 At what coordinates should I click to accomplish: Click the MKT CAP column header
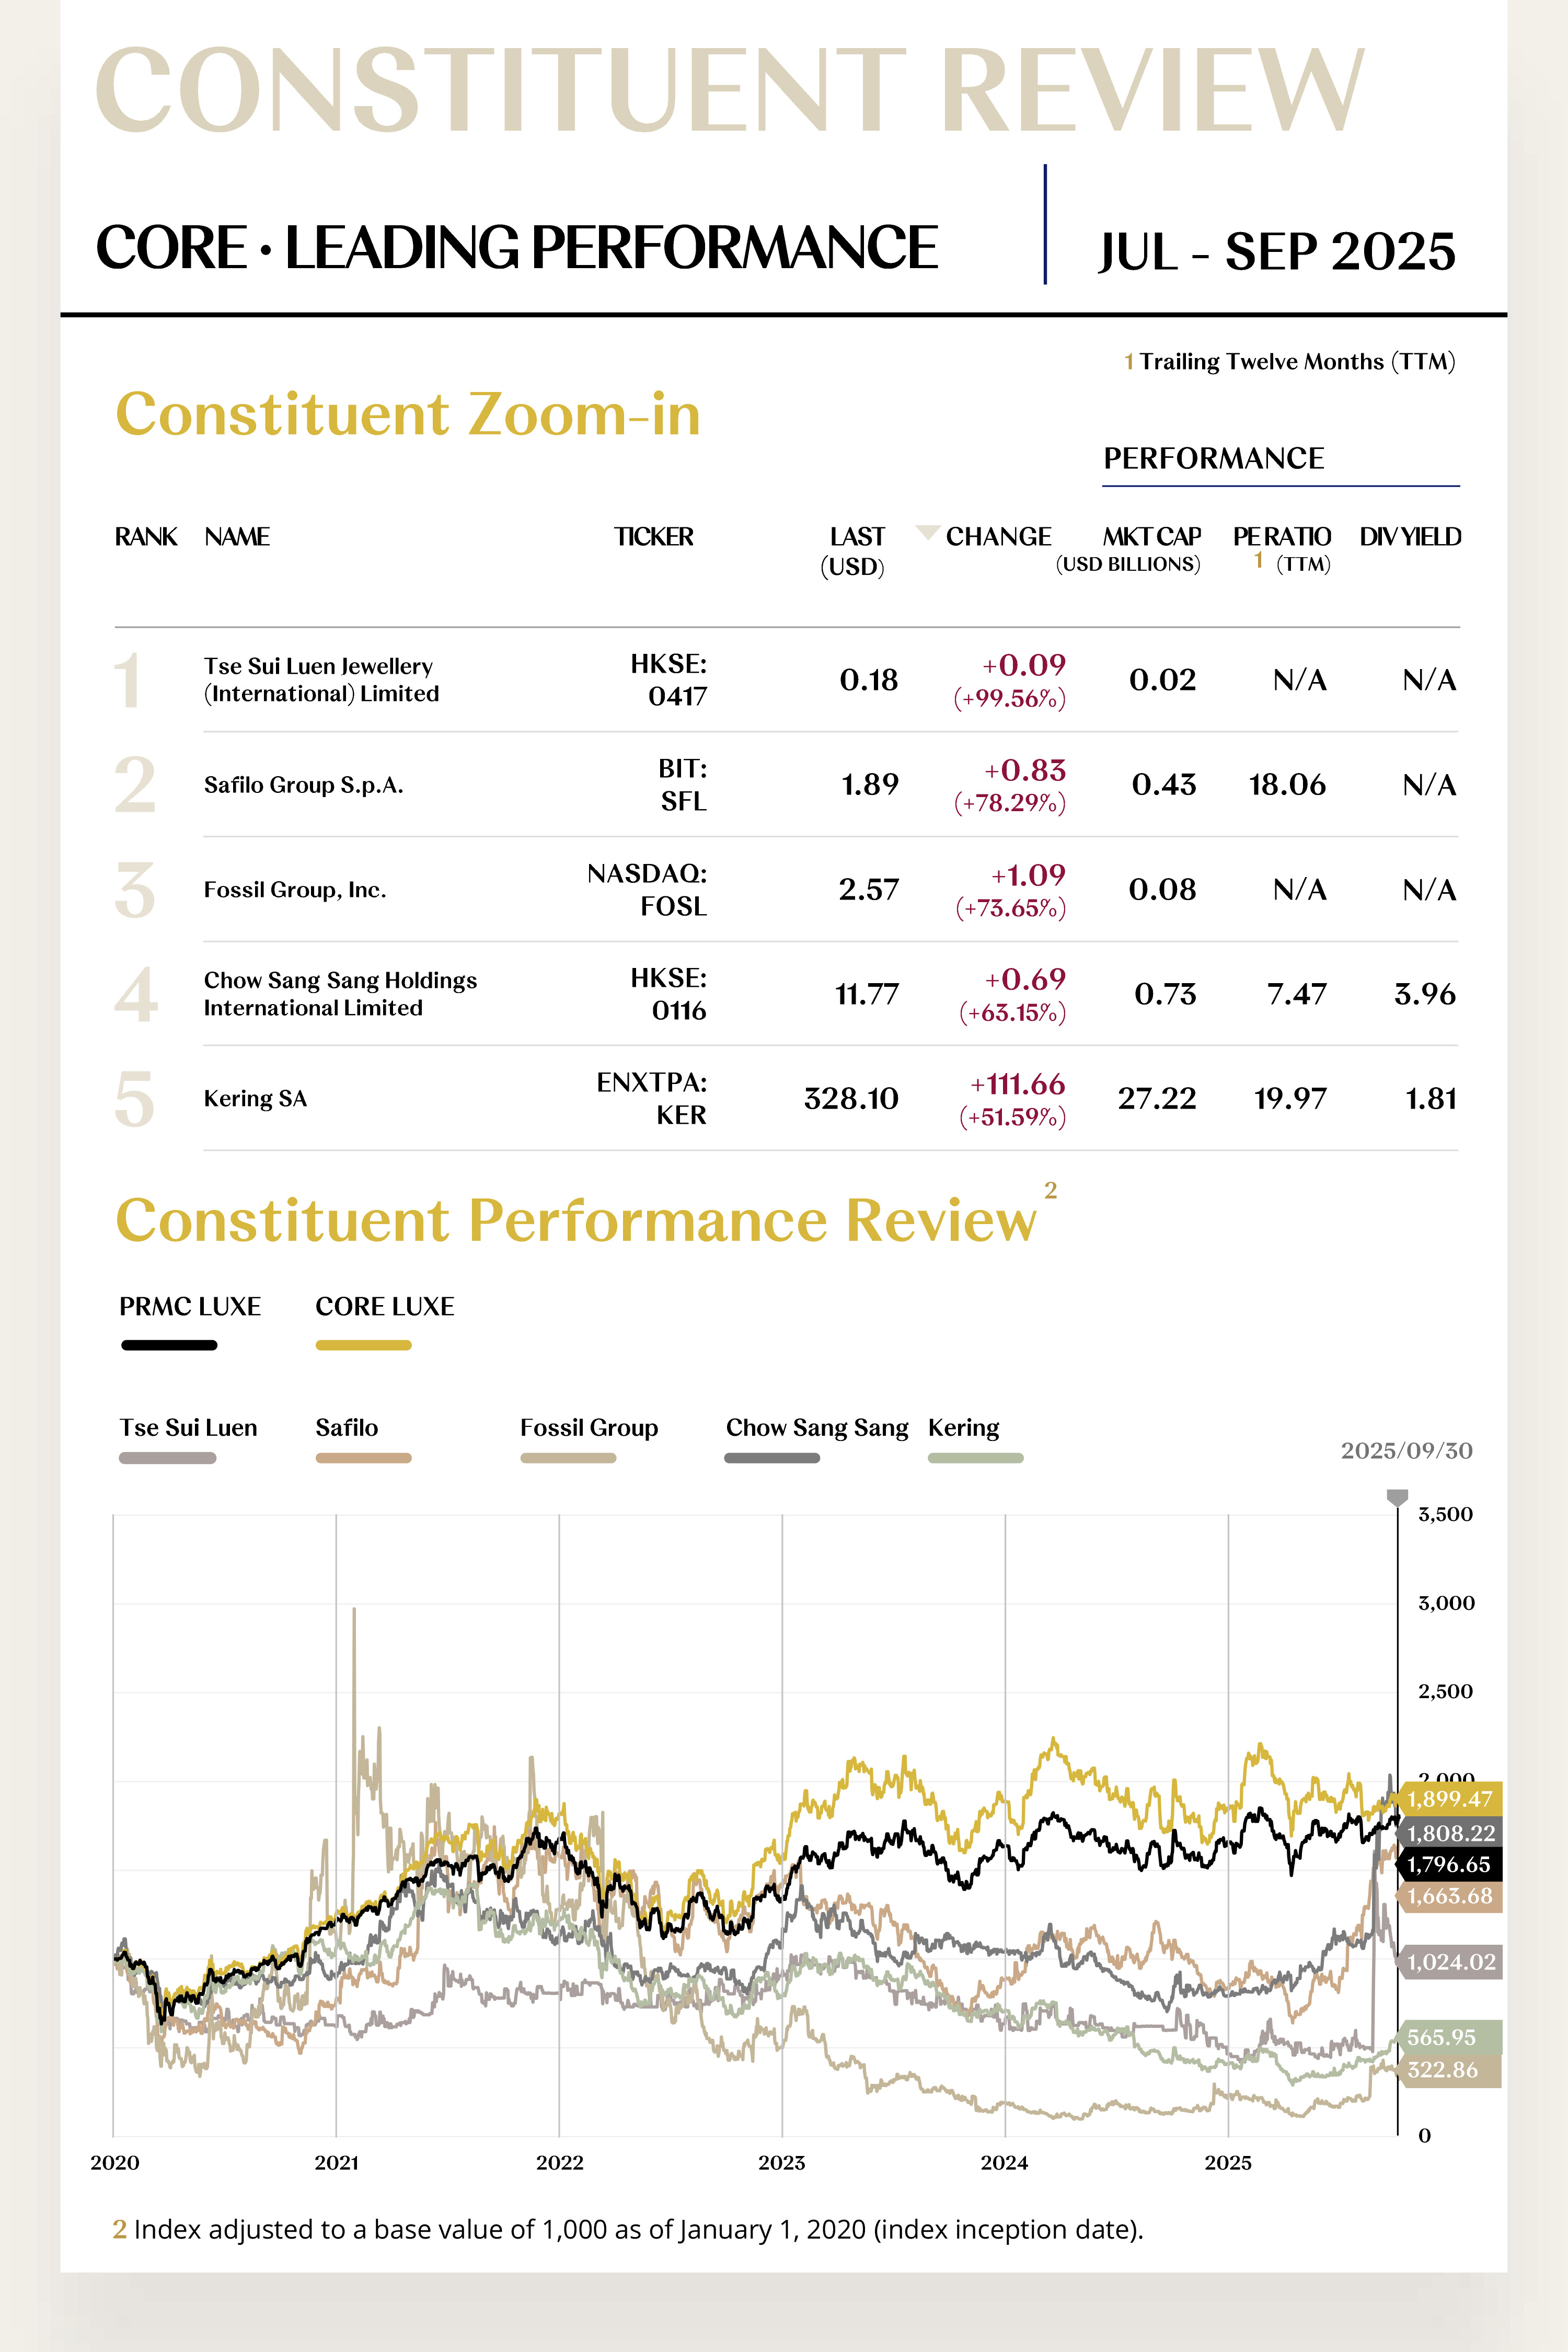point(1151,537)
